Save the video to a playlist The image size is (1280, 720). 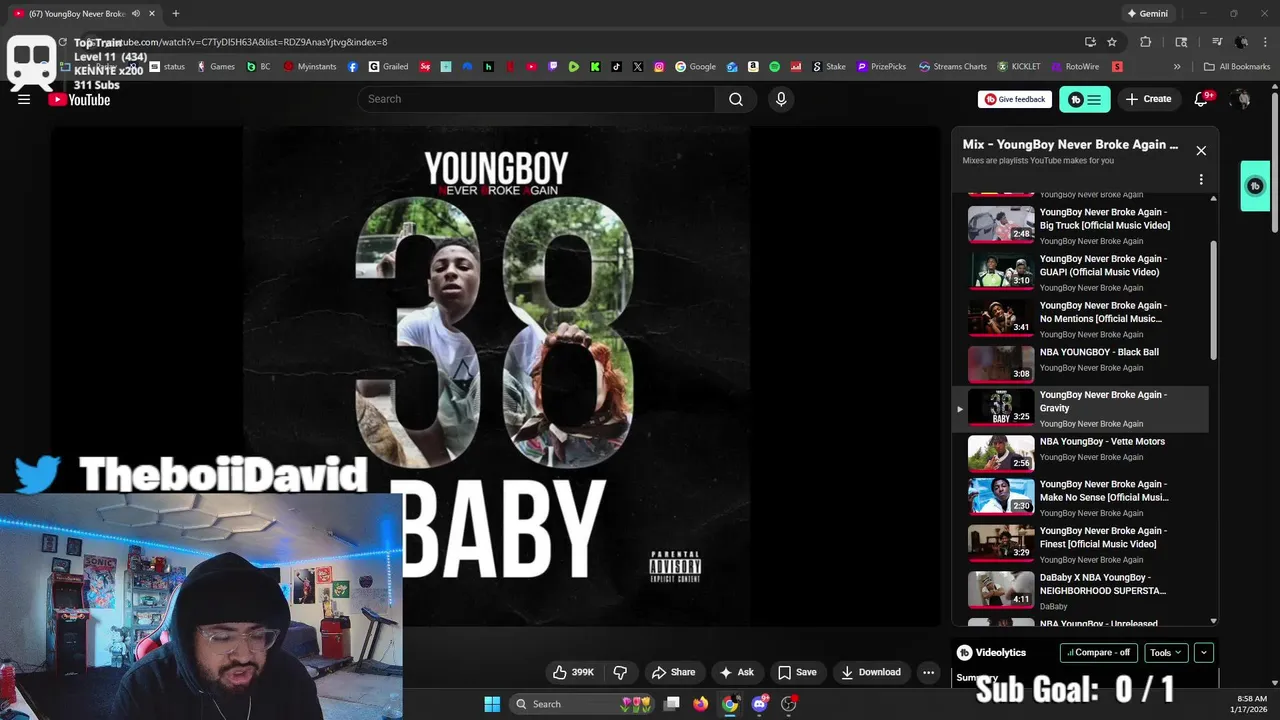(797, 672)
